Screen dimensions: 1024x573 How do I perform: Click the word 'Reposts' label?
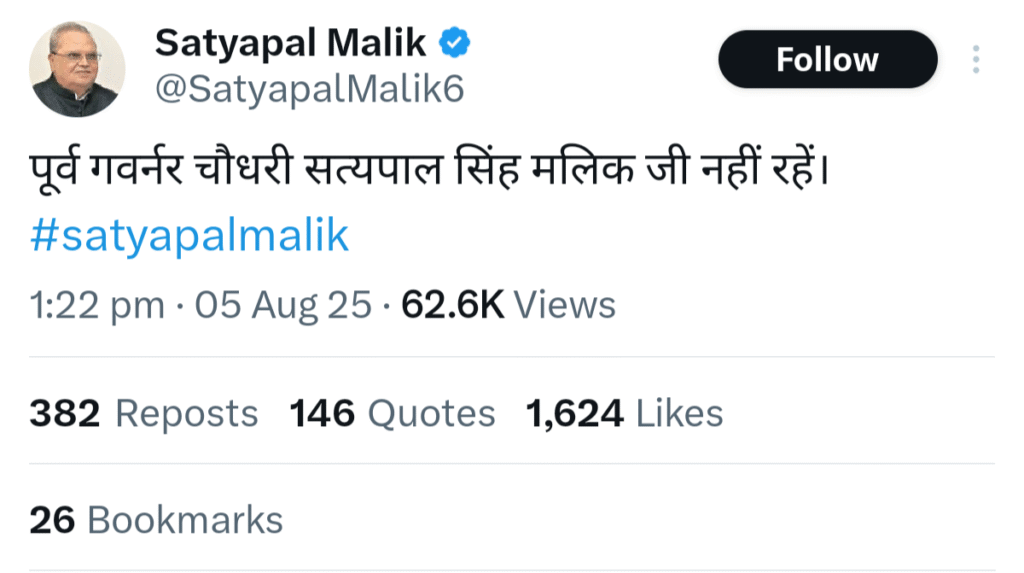pyautogui.click(x=187, y=413)
